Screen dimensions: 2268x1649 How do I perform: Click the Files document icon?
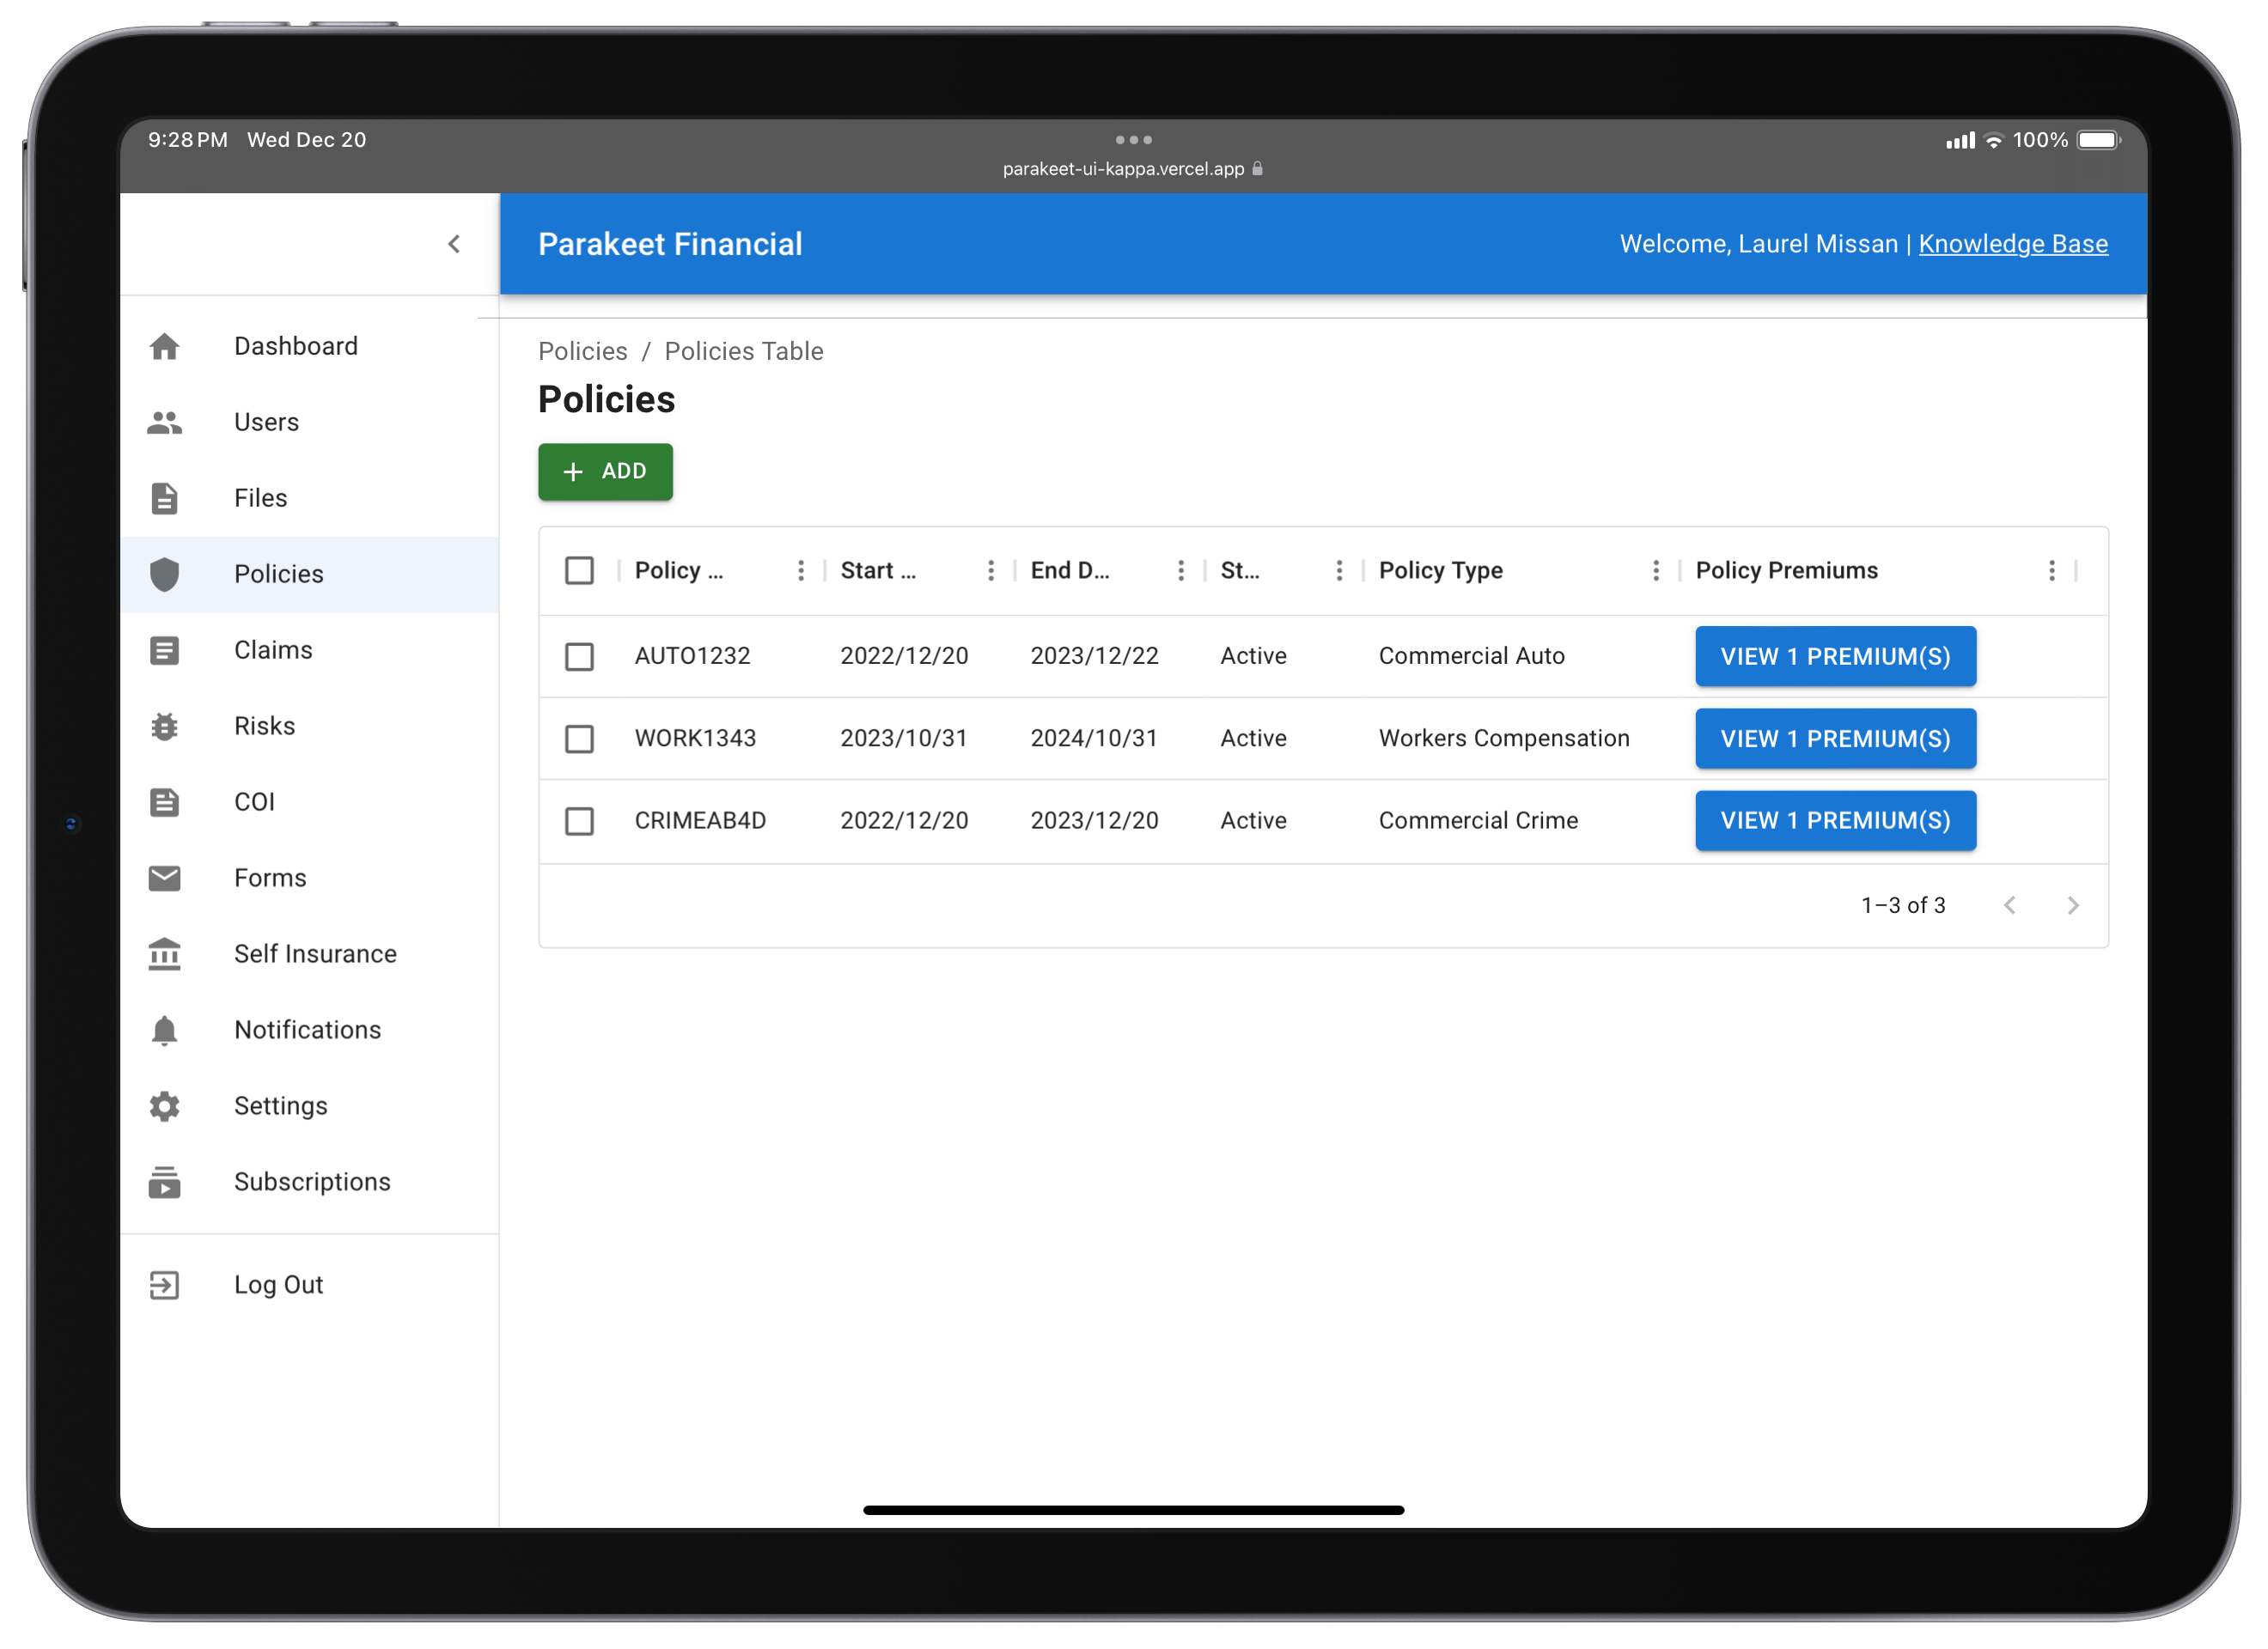[x=164, y=499]
